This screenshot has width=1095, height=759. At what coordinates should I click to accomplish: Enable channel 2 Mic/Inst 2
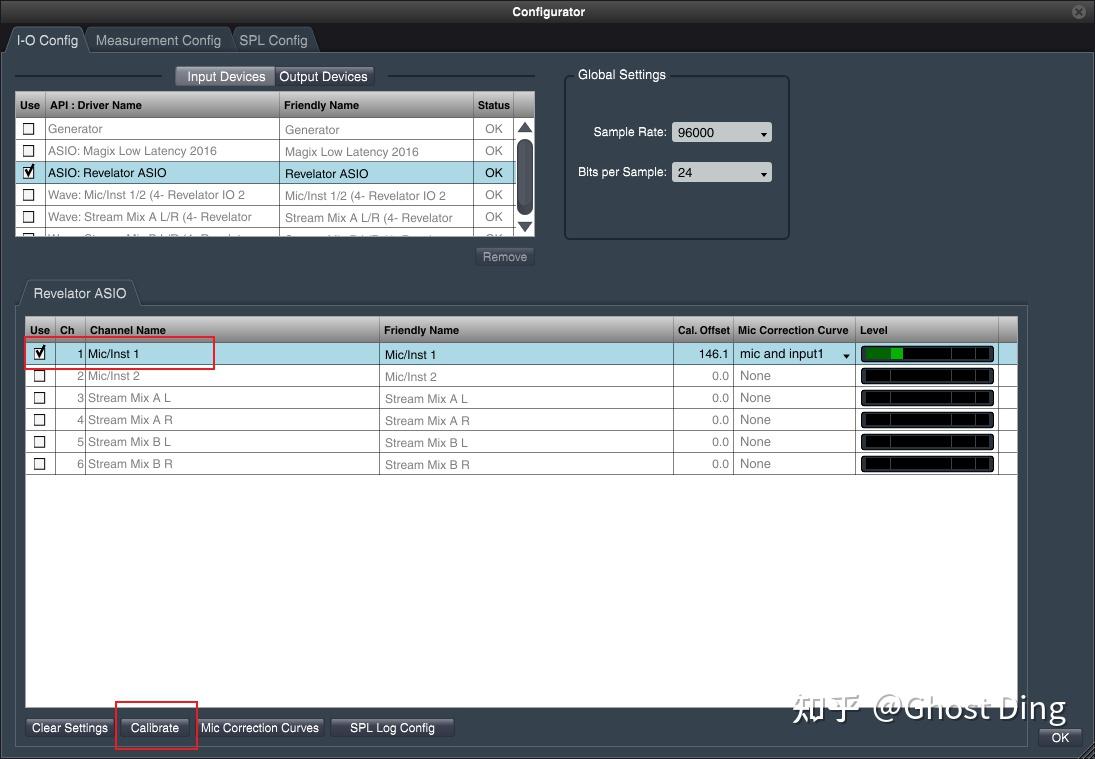pos(40,376)
